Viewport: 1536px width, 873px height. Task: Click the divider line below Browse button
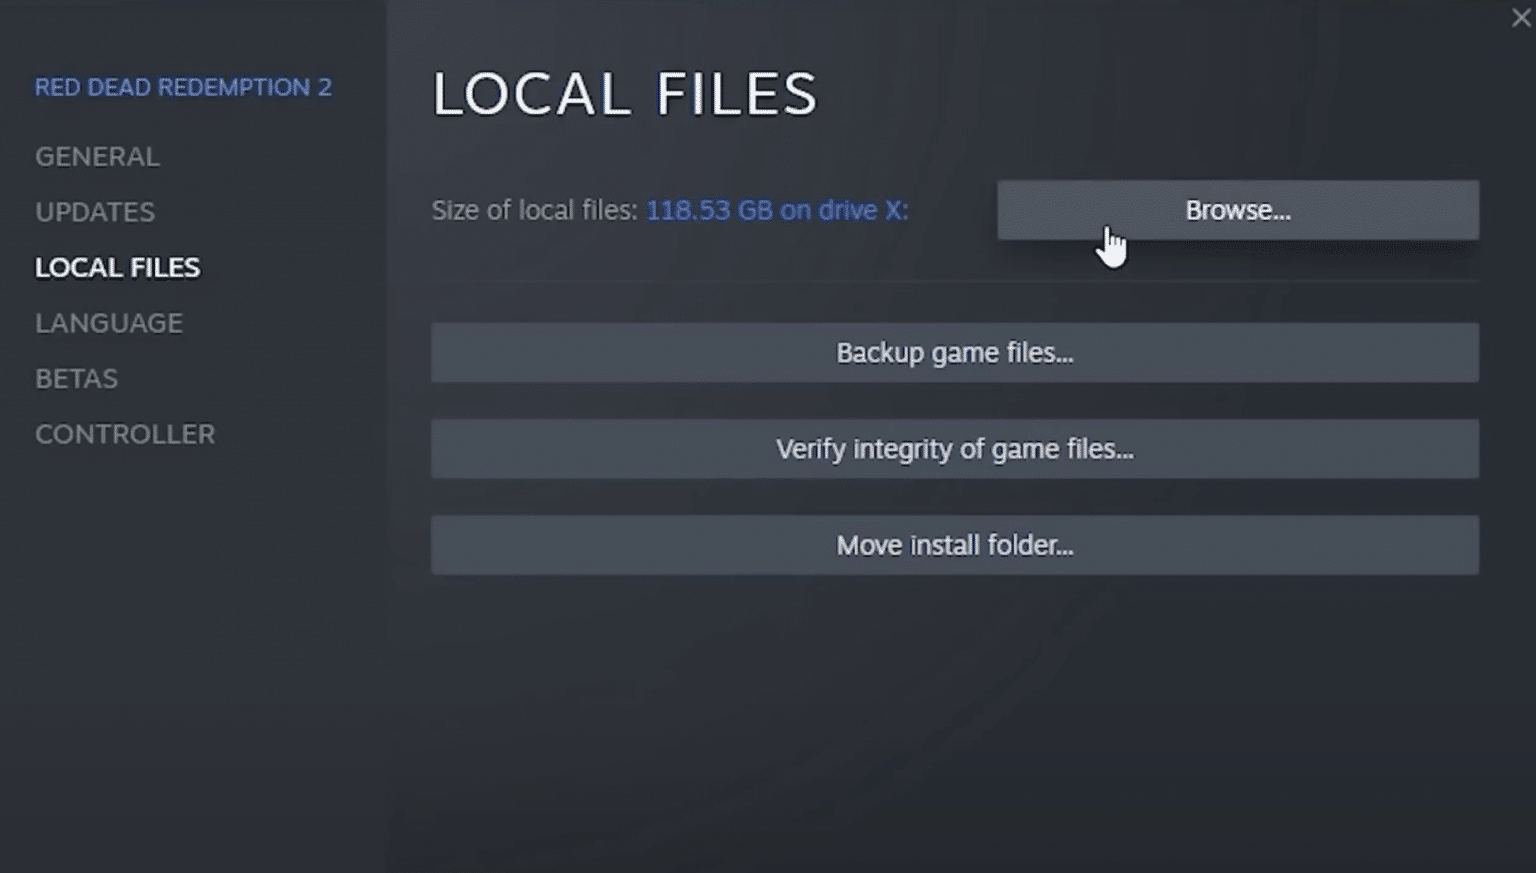point(954,282)
